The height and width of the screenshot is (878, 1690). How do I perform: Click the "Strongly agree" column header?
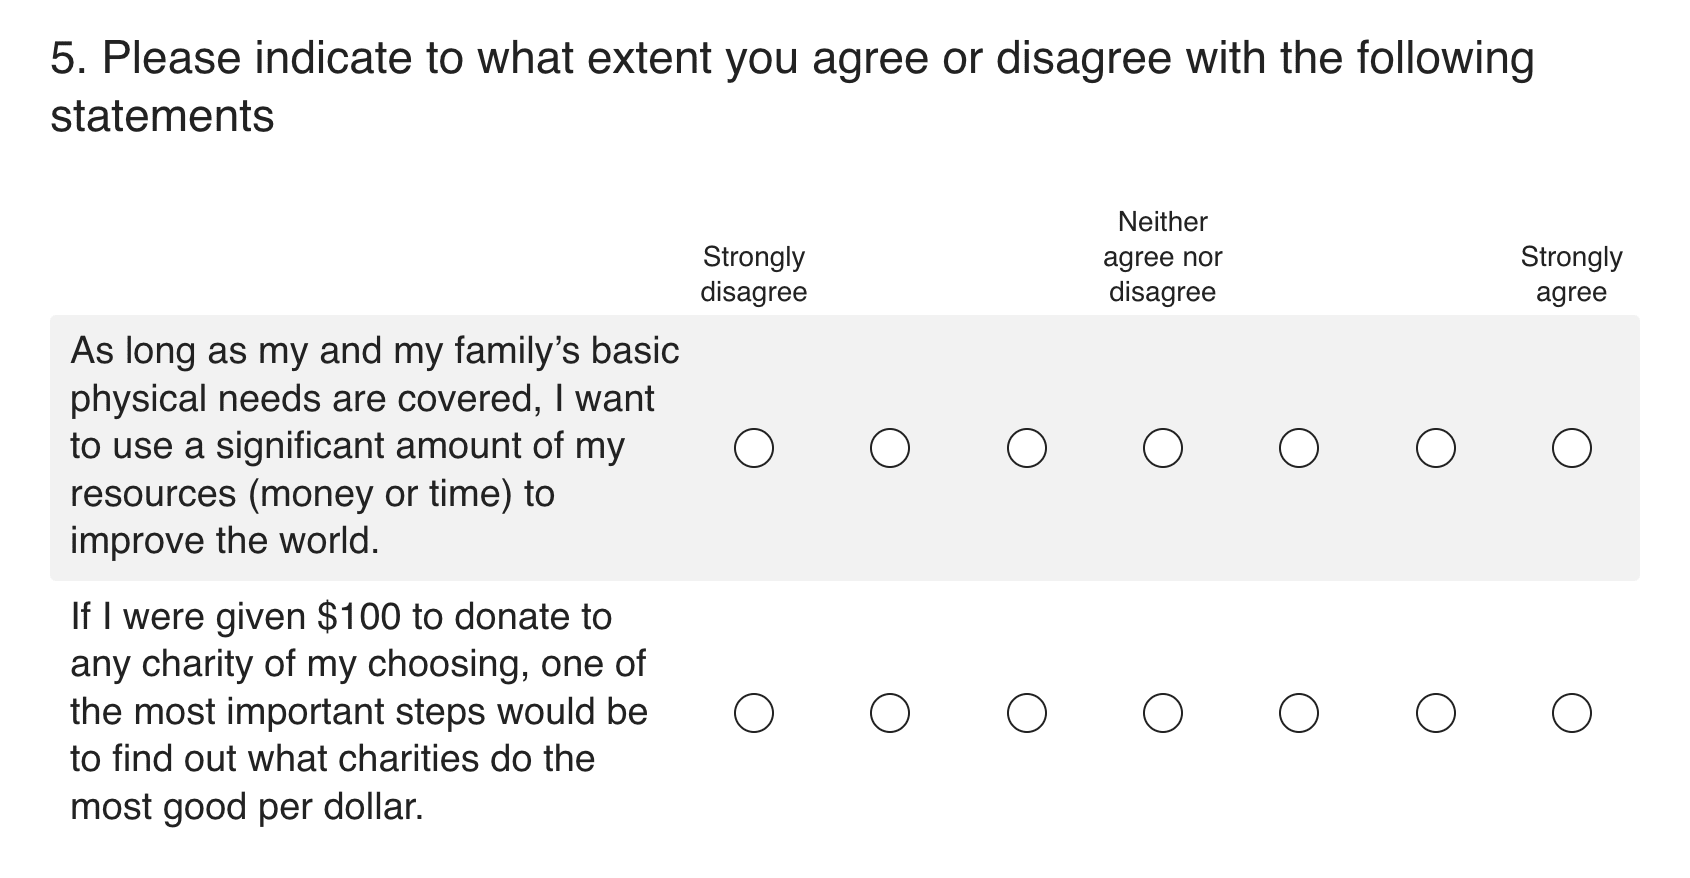coord(1571,274)
